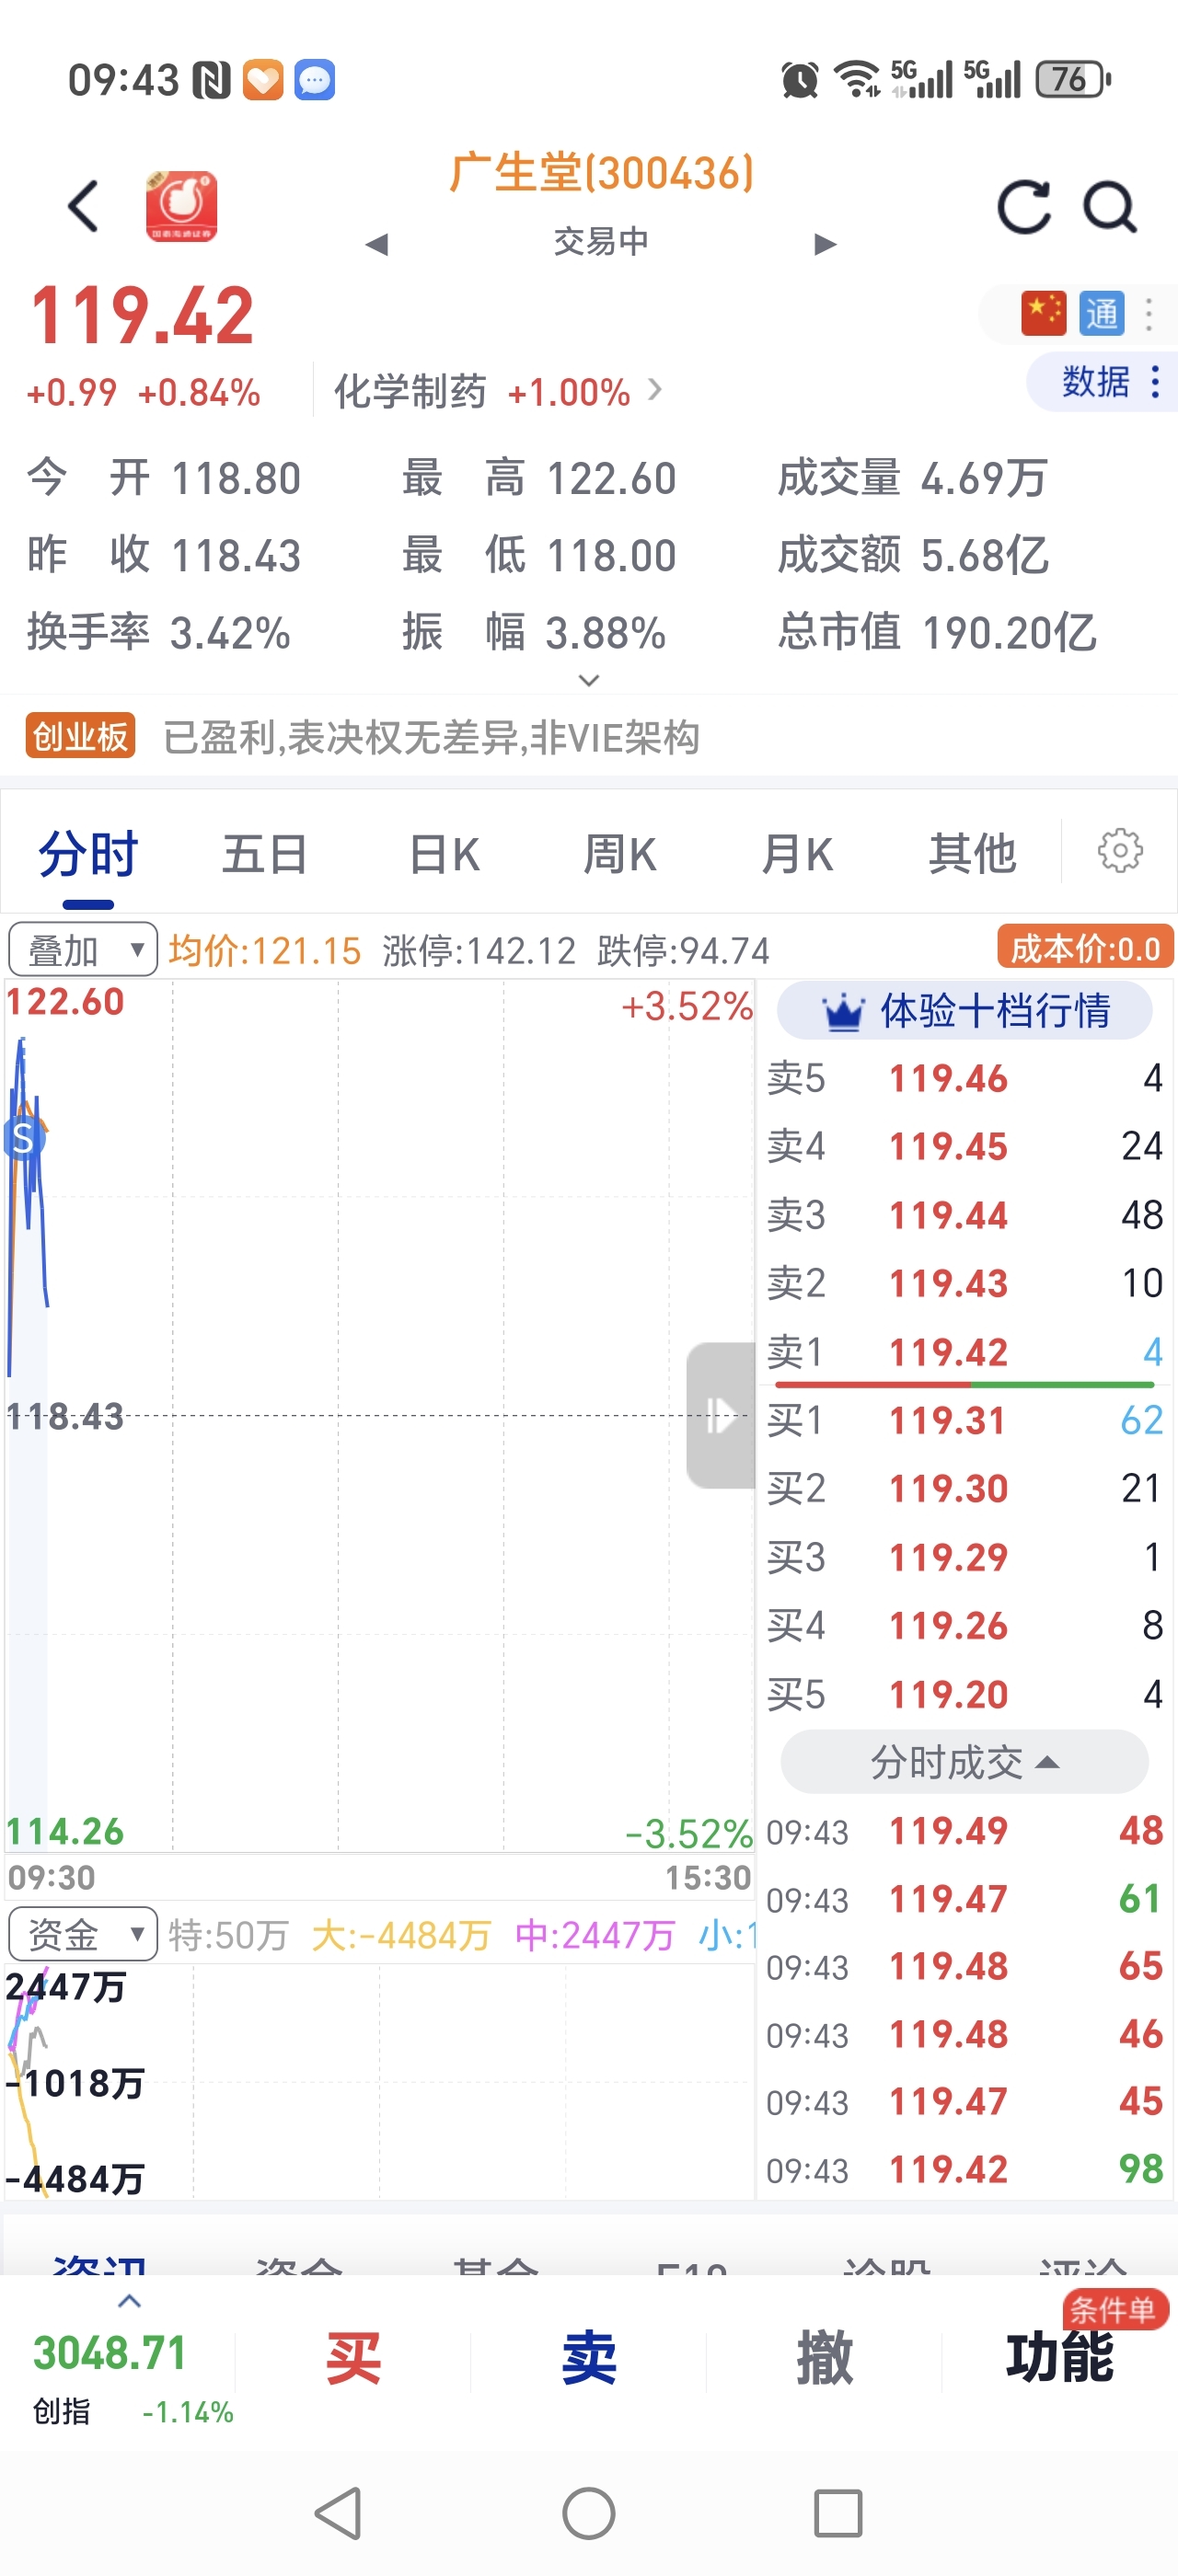
Task: Select 买4 price 119.26 row
Action: [964, 1626]
